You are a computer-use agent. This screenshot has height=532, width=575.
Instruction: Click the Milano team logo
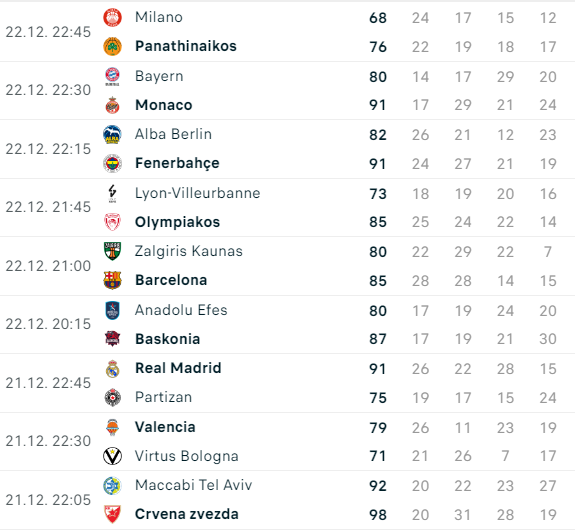[112, 17]
